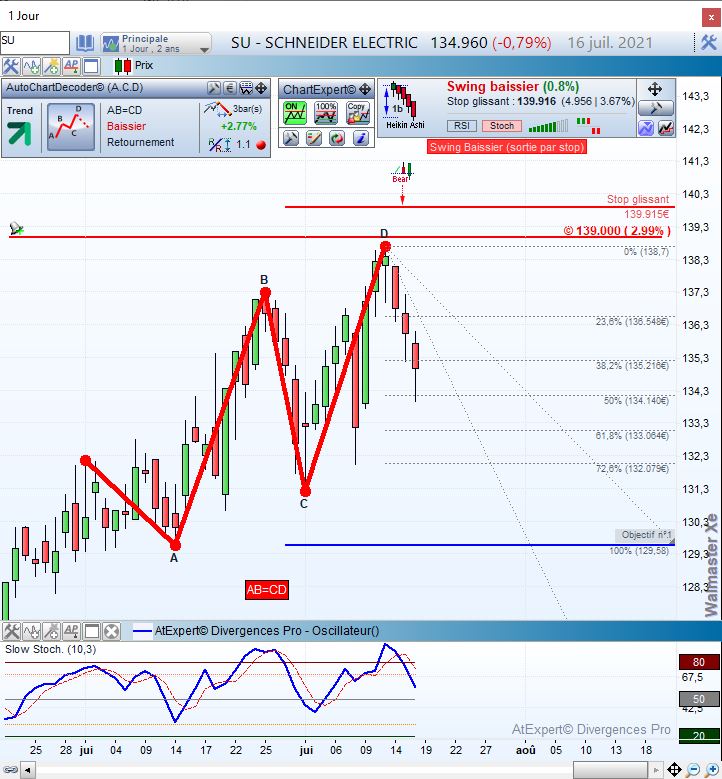Select the ABCD pattern thumbnail button

(71, 127)
